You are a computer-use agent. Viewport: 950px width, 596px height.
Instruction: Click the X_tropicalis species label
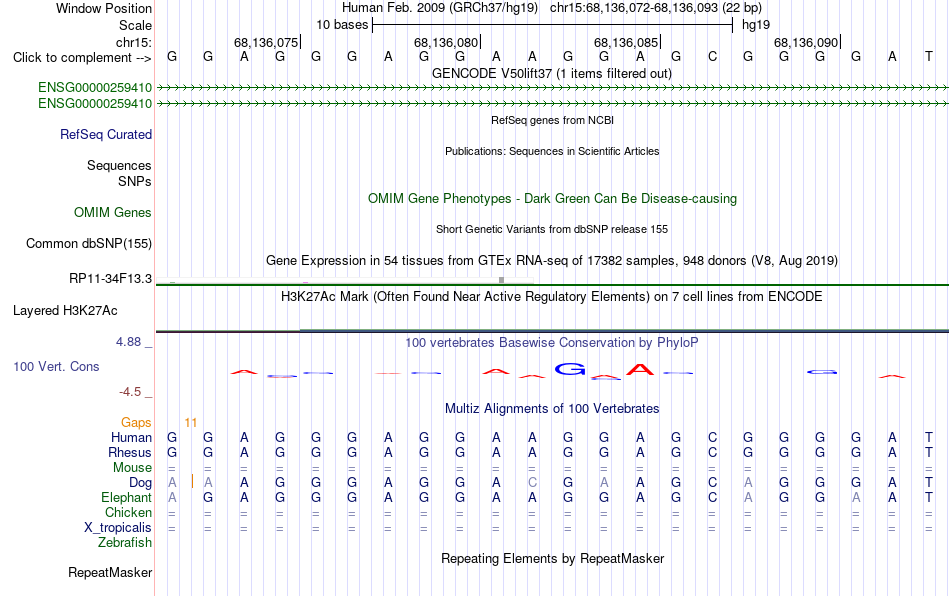tap(118, 528)
